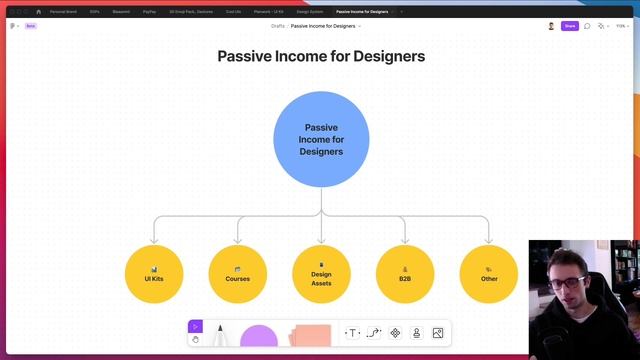640x360 pixels.
Task: Switch to the Design System tab
Action: 310,12
